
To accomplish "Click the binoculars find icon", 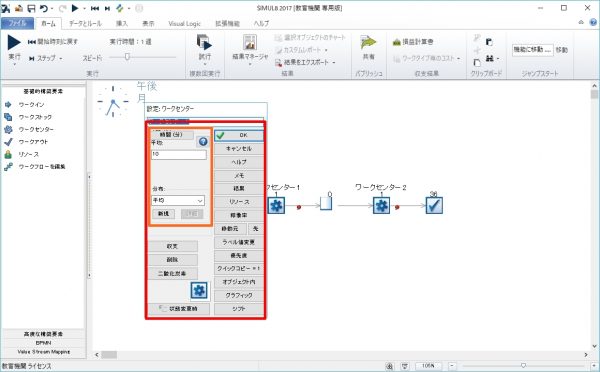I will tap(489, 59).
